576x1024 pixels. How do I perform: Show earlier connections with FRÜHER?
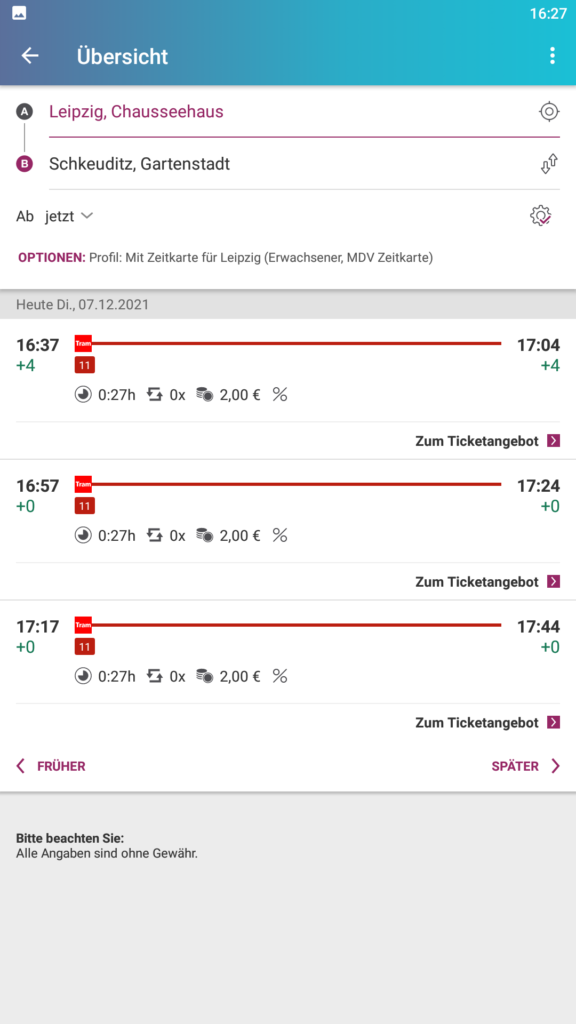click(51, 766)
